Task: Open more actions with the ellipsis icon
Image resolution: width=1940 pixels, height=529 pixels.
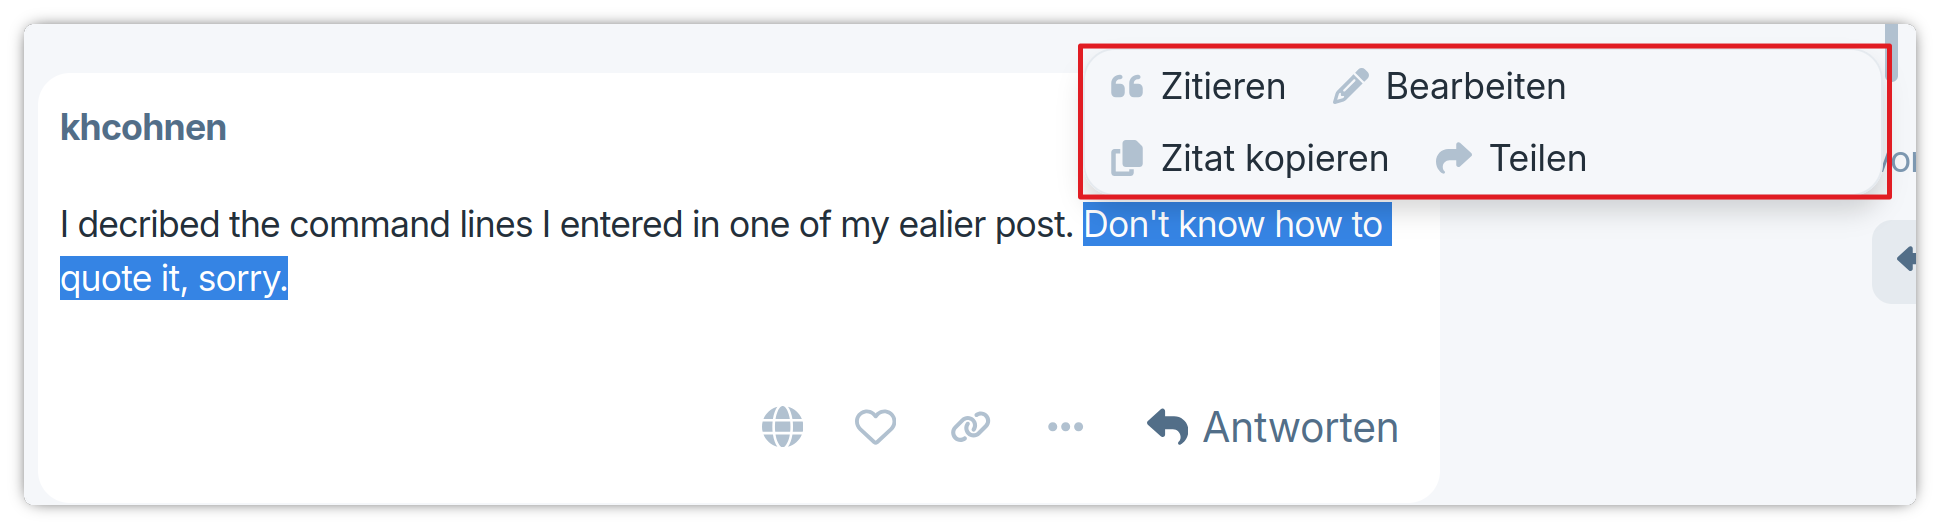Action: coord(1065,427)
